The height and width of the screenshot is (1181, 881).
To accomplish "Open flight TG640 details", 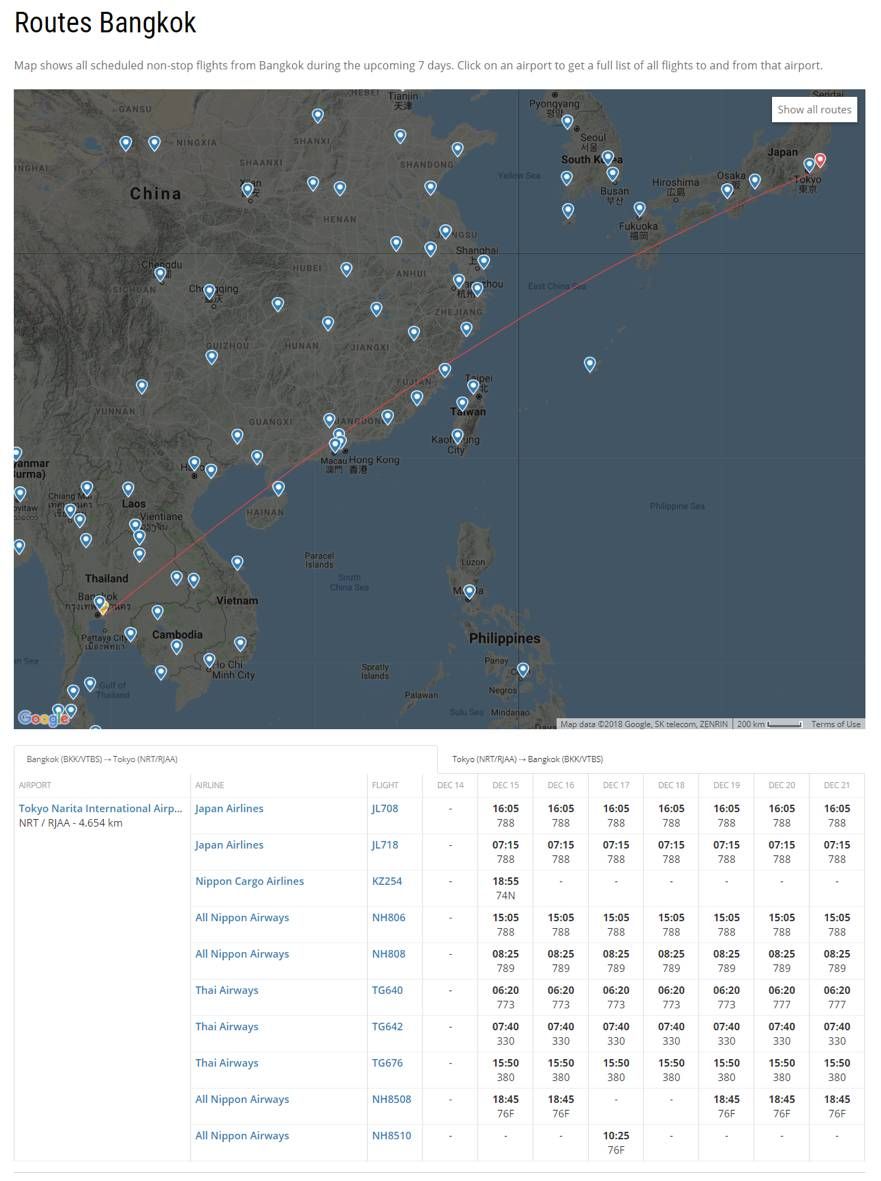I will pyautogui.click(x=387, y=990).
